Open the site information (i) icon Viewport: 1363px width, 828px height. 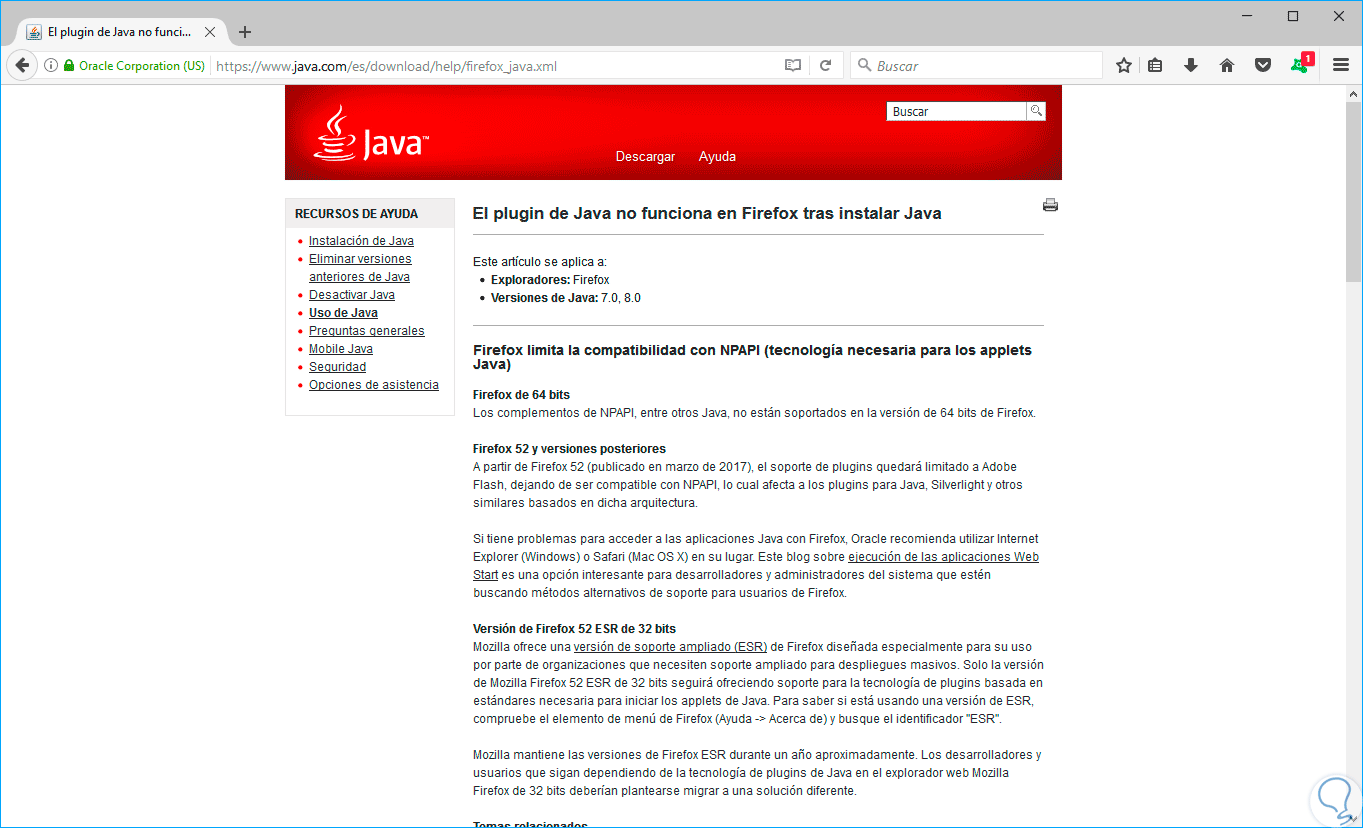(51, 65)
